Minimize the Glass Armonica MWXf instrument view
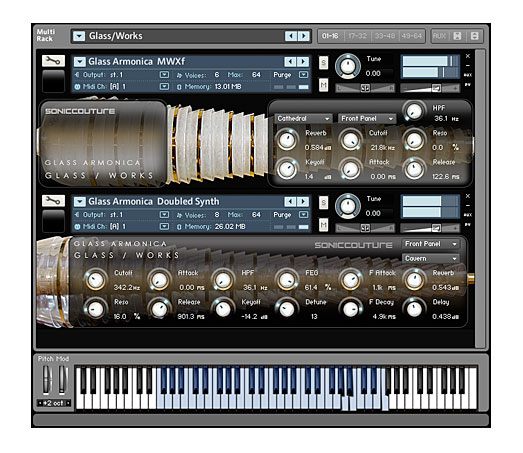This screenshot has width=523, height=453. point(468,65)
